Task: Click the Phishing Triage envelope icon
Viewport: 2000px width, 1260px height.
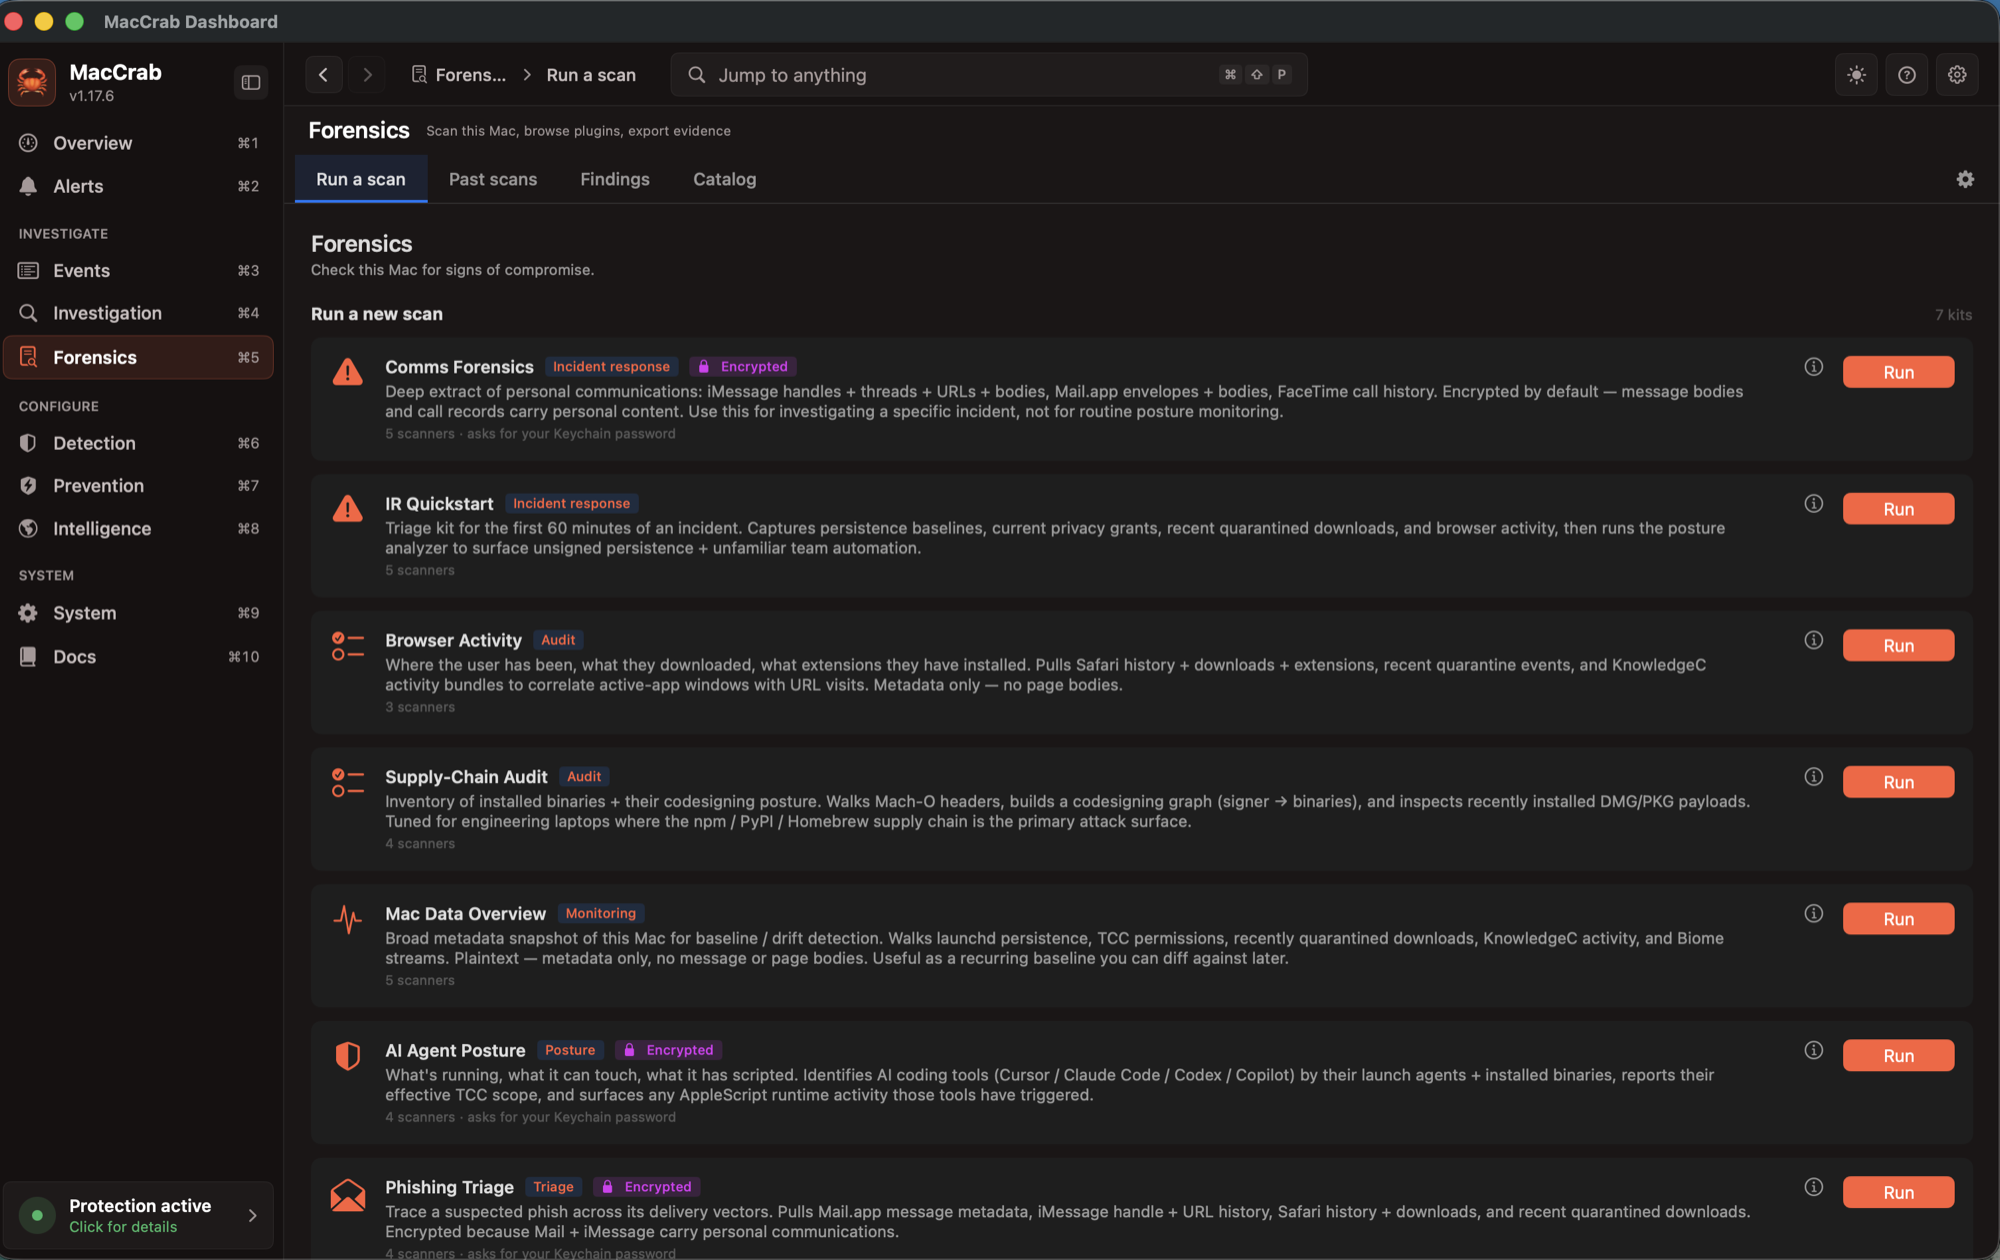Action: tap(347, 1194)
